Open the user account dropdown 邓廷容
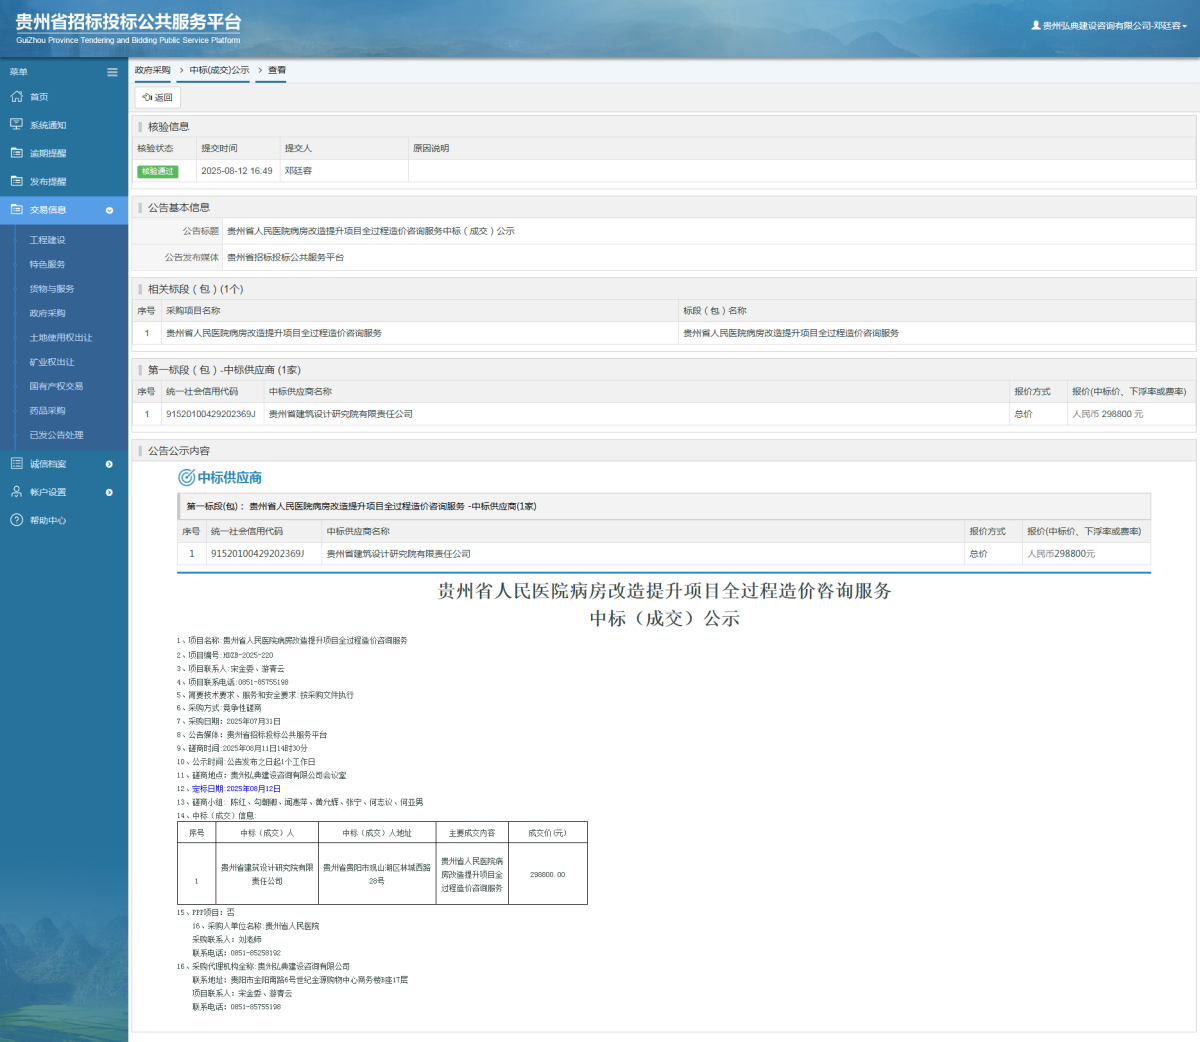 tap(1110, 26)
